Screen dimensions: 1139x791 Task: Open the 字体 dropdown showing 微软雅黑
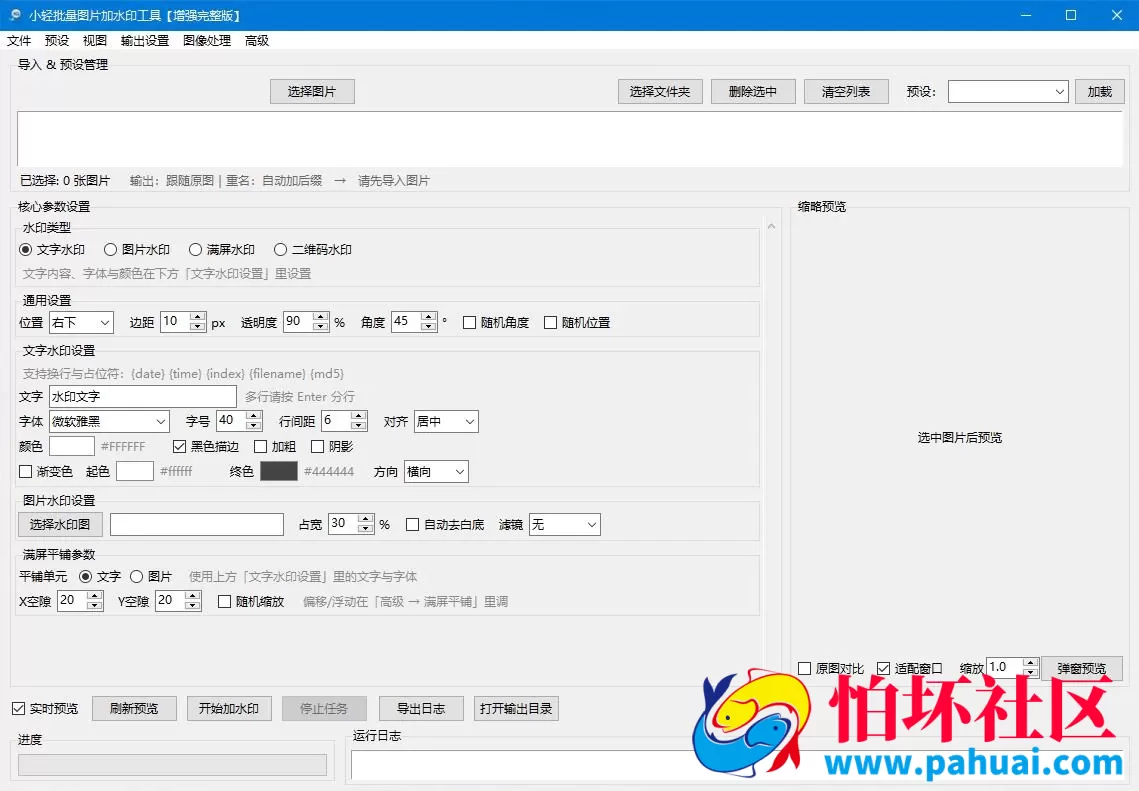[110, 421]
